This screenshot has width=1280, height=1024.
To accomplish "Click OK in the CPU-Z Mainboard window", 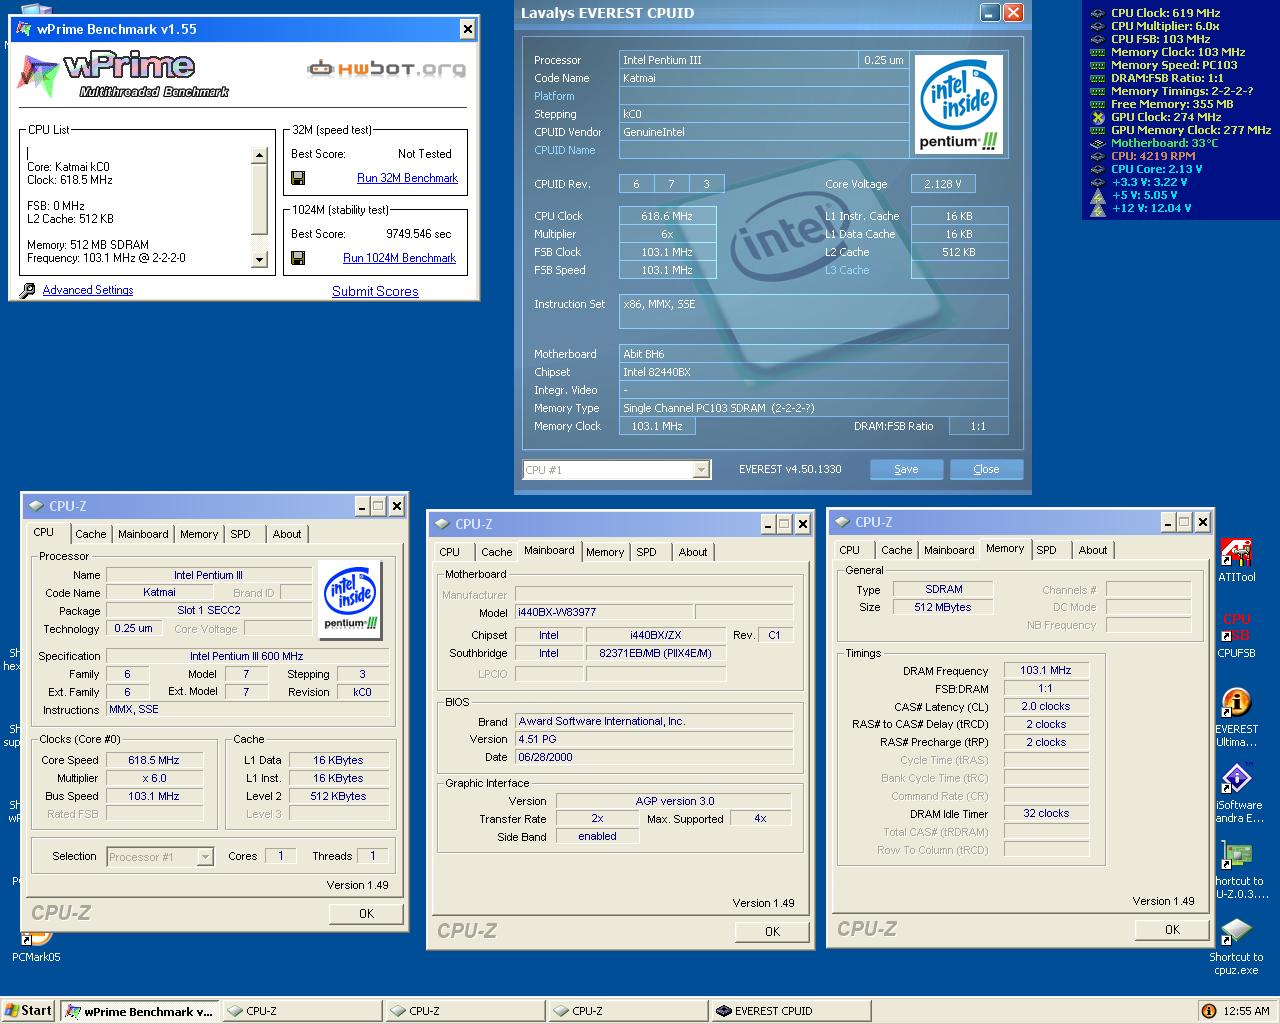I will pyautogui.click(x=772, y=931).
